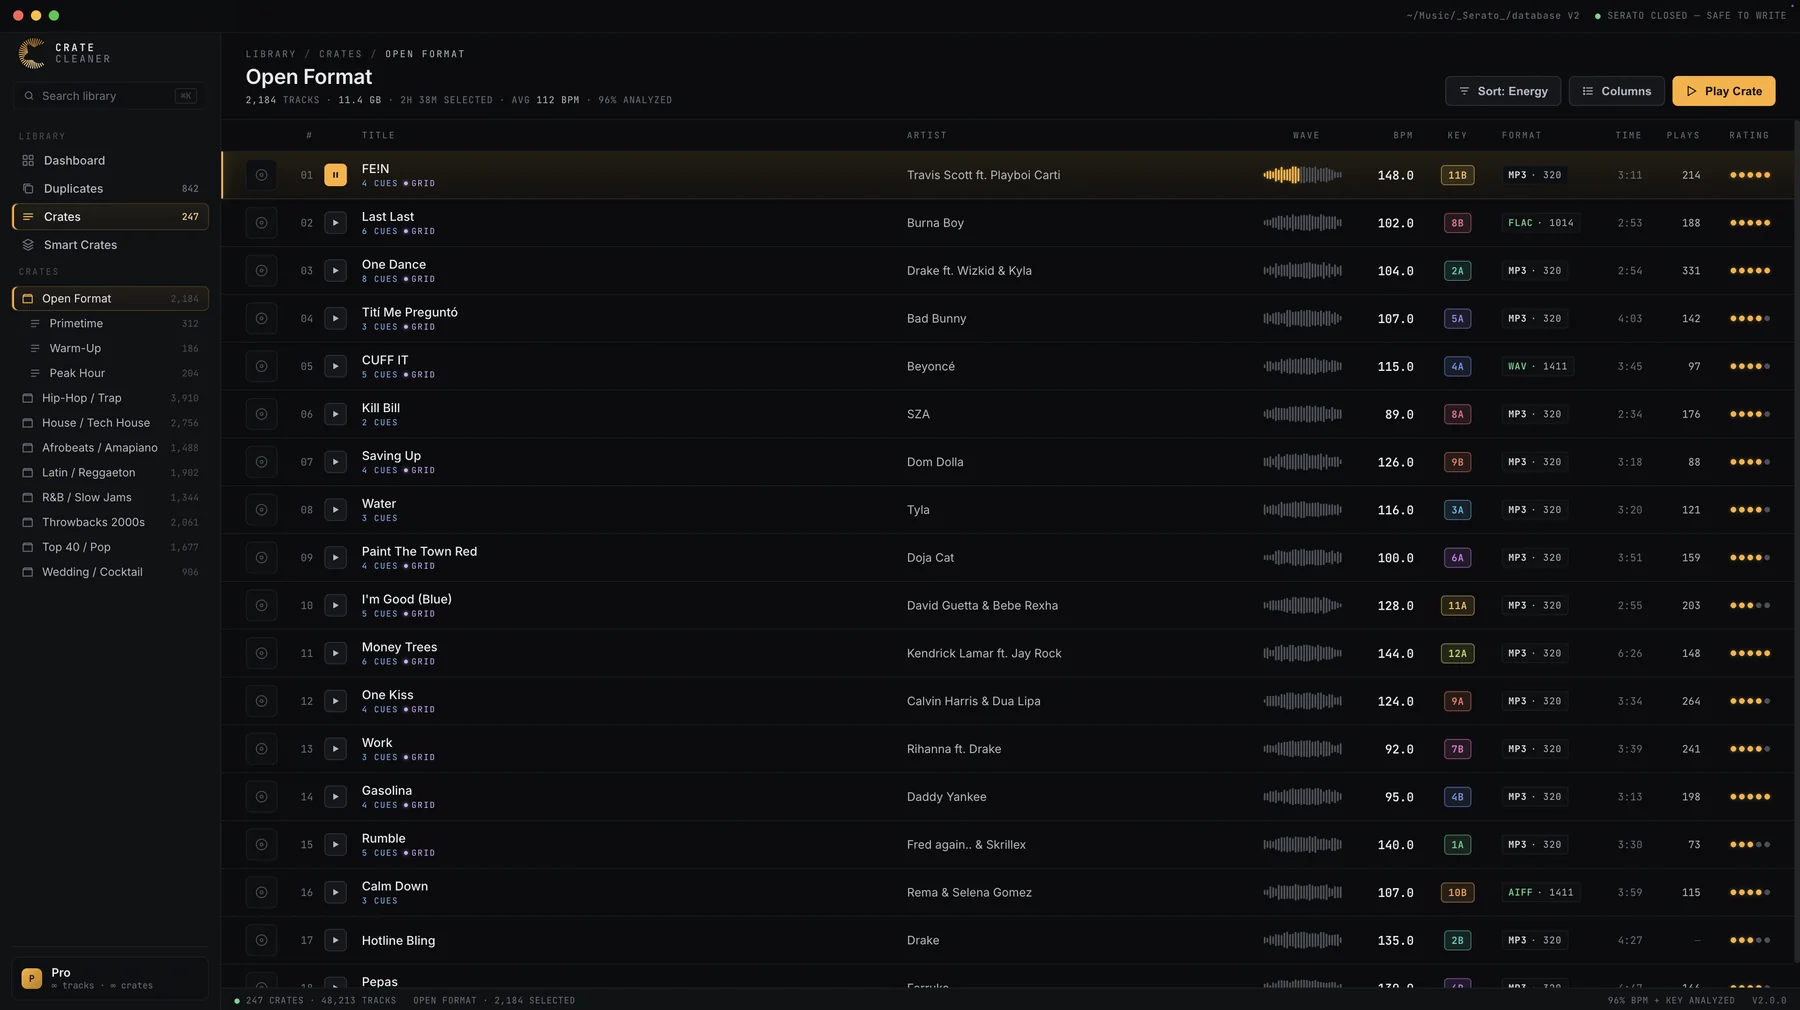Open the Top 40 / Pop crate

pyautogui.click(x=110, y=547)
